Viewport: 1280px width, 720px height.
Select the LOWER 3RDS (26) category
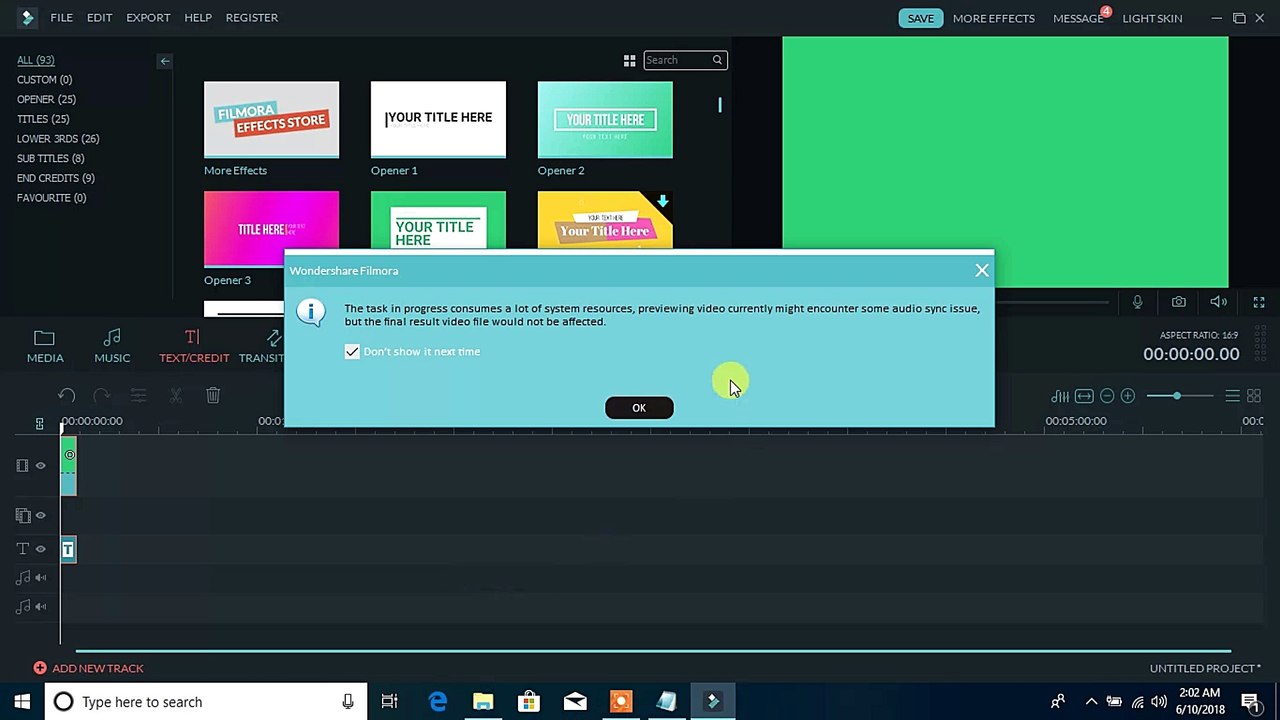coord(58,139)
